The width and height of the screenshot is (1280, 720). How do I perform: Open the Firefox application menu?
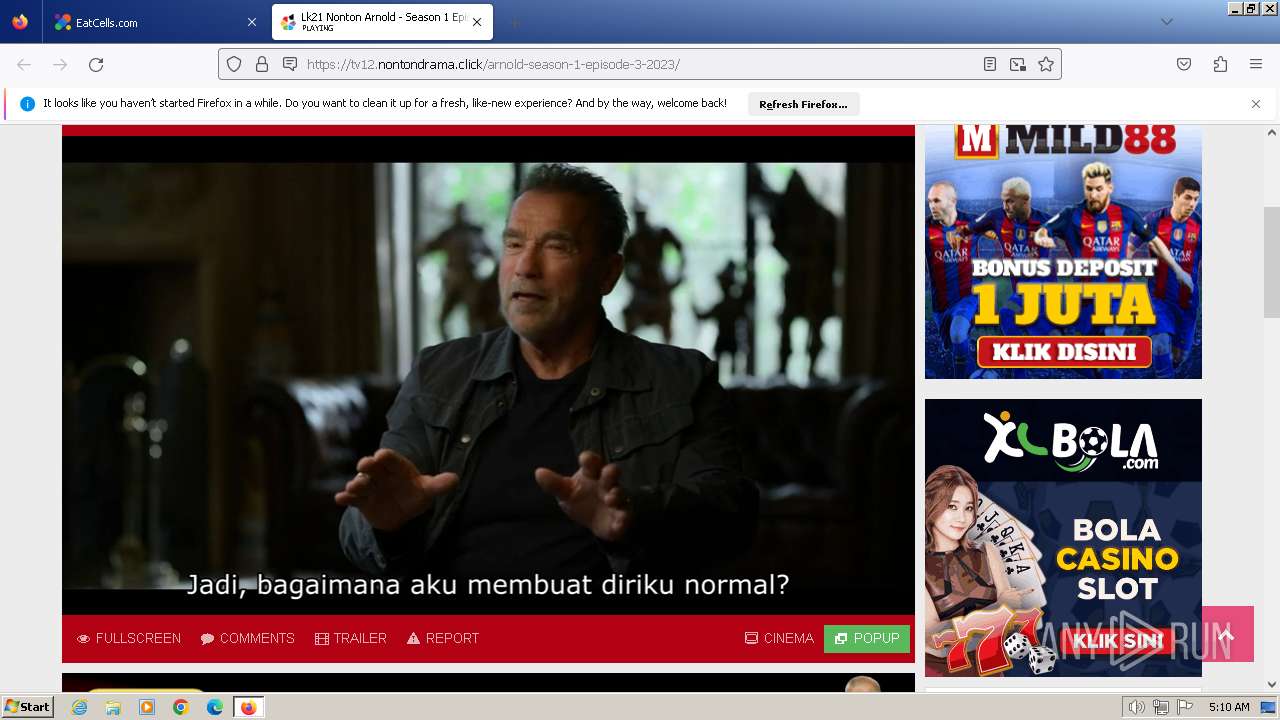[x=1256, y=64]
